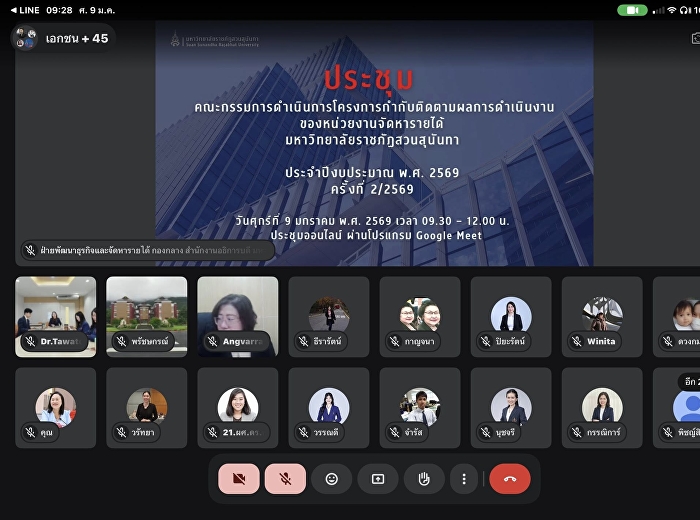Click the muted mic icon on presenter's name label
Screen dimensions: 700x520
(x=30, y=250)
